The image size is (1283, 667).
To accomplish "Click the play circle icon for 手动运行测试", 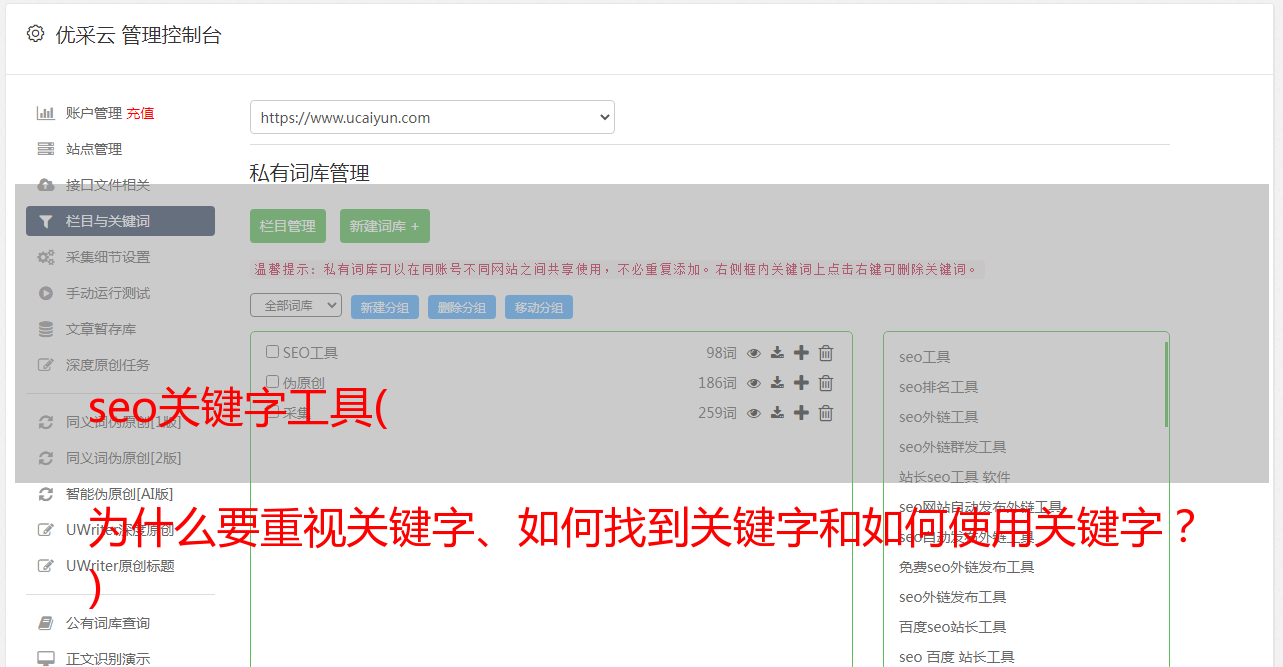I will pyautogui.click(x=45, y=293).
